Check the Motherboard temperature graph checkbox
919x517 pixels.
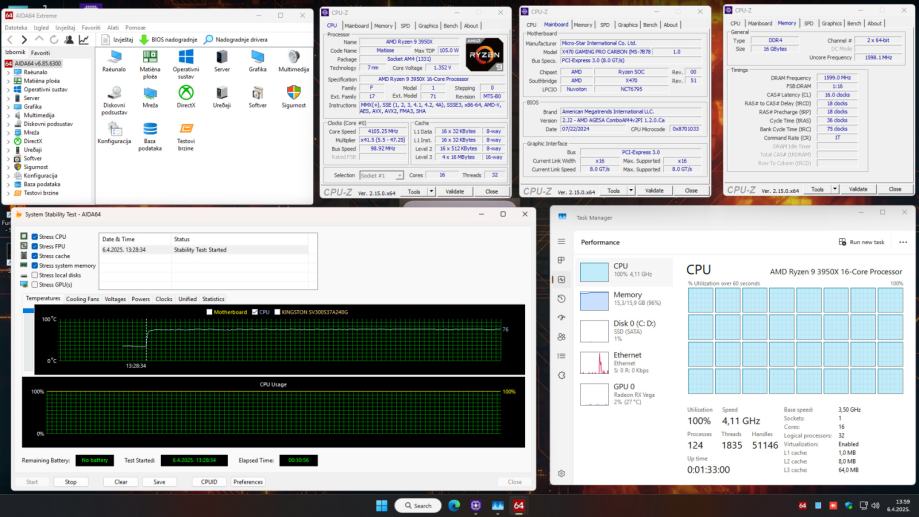[x=209, y=311]
